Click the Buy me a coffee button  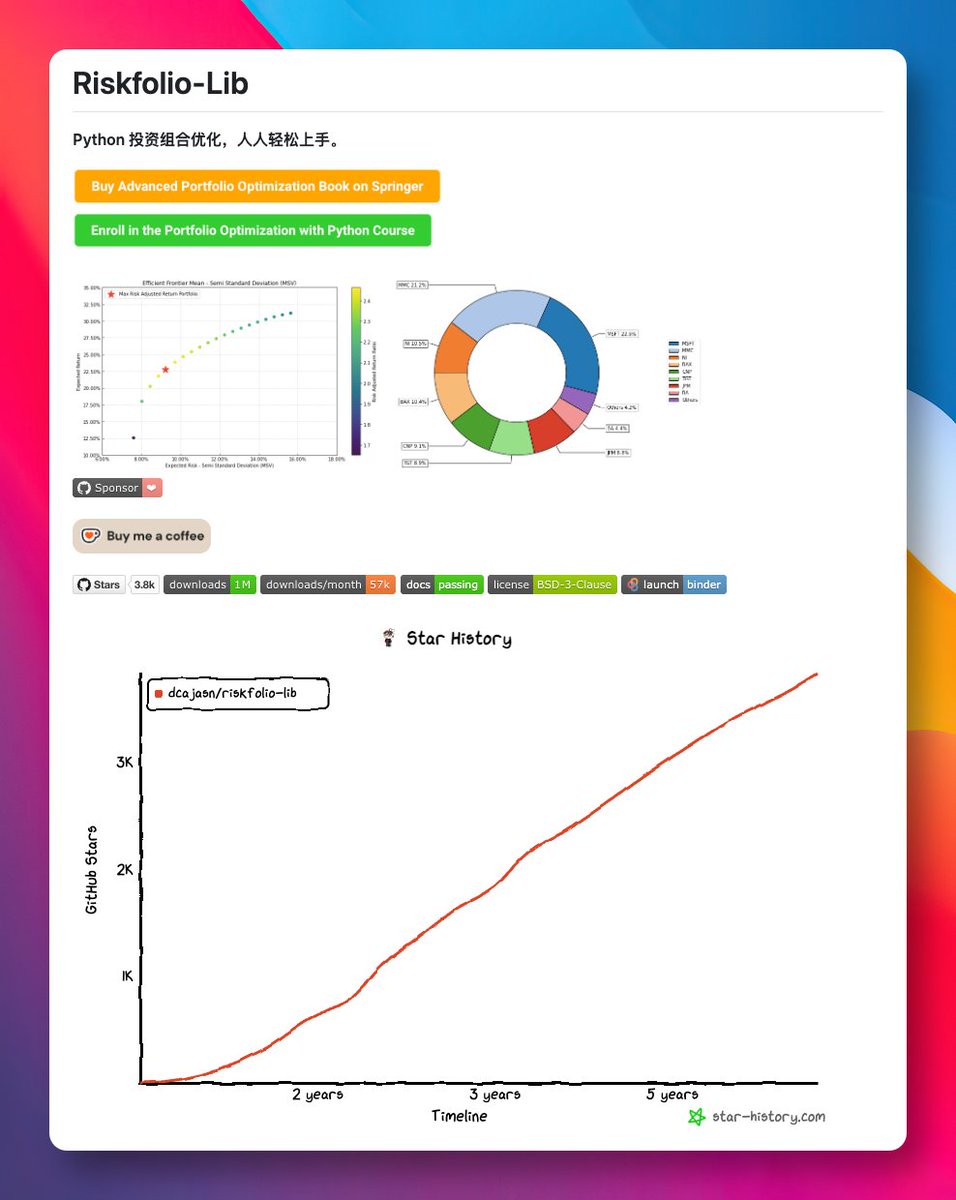coord(142,536)
